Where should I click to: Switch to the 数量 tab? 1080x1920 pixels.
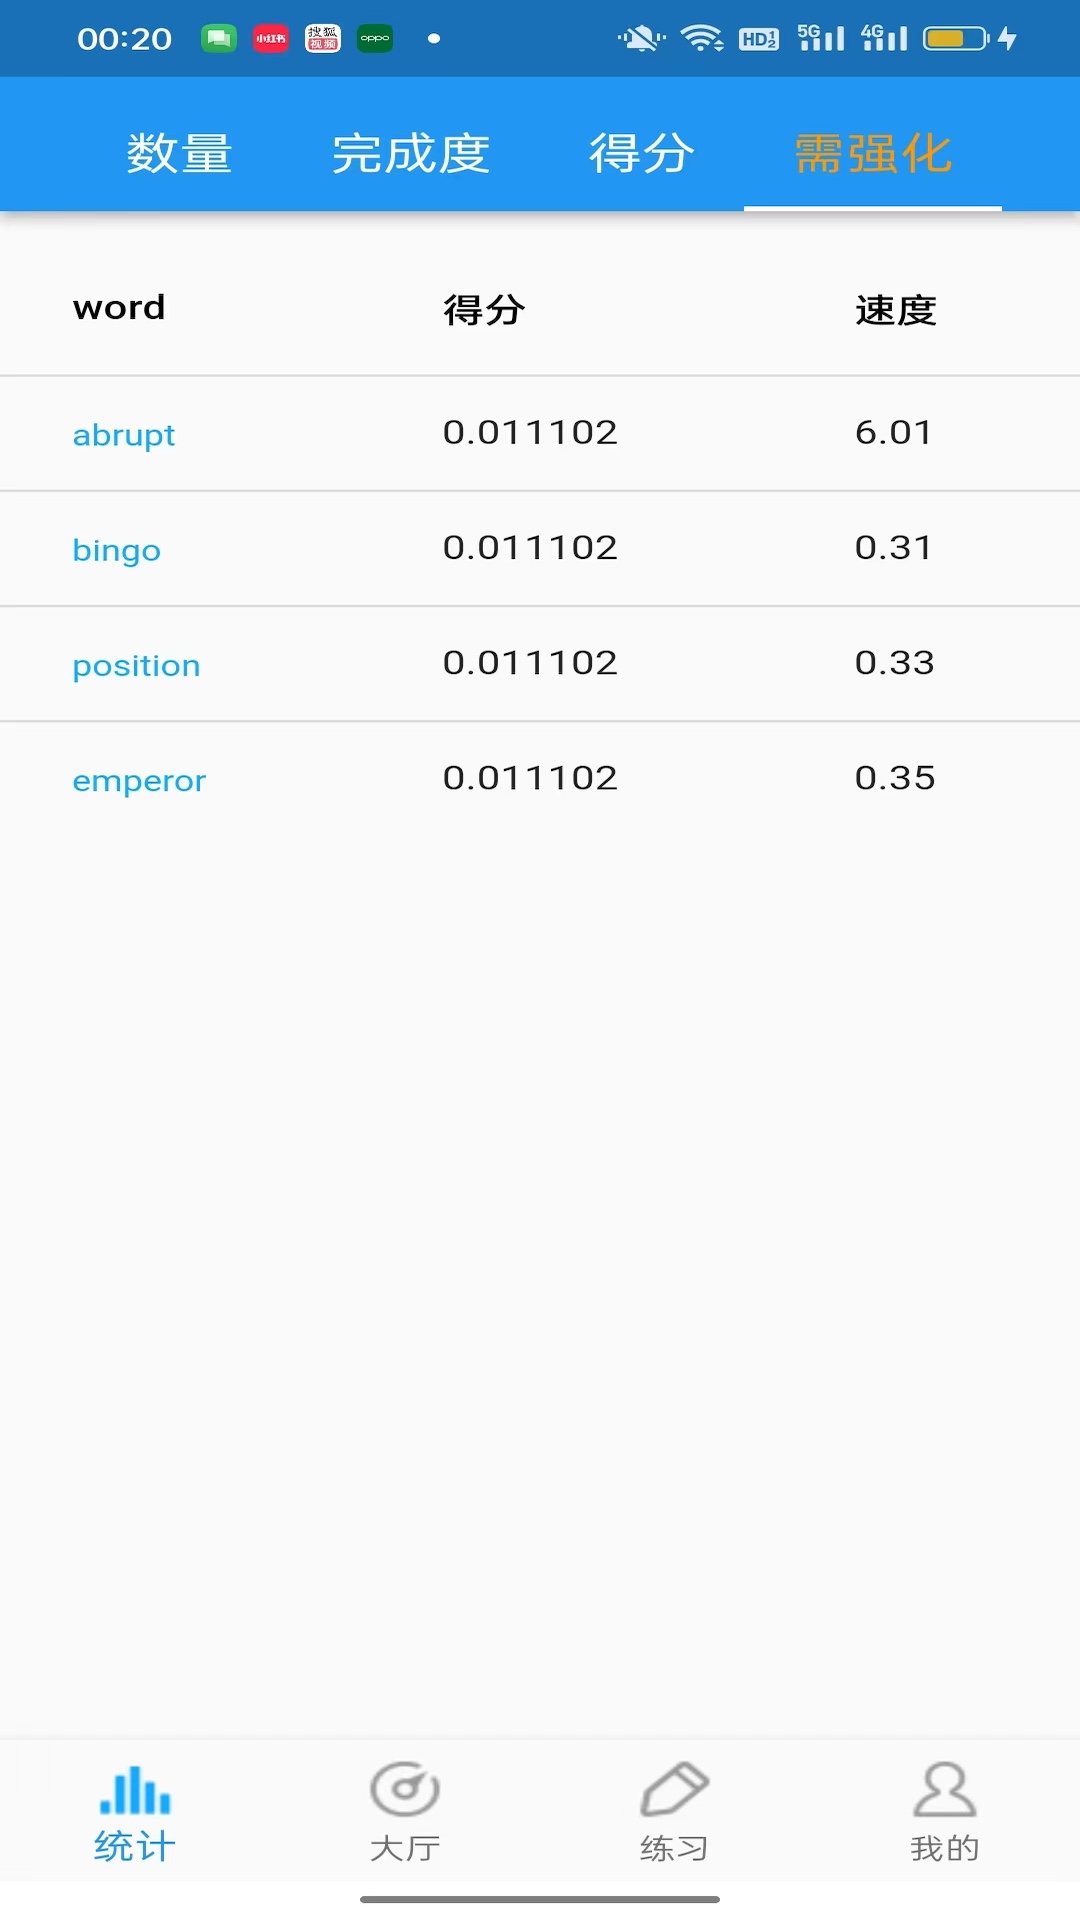point(179,154)
